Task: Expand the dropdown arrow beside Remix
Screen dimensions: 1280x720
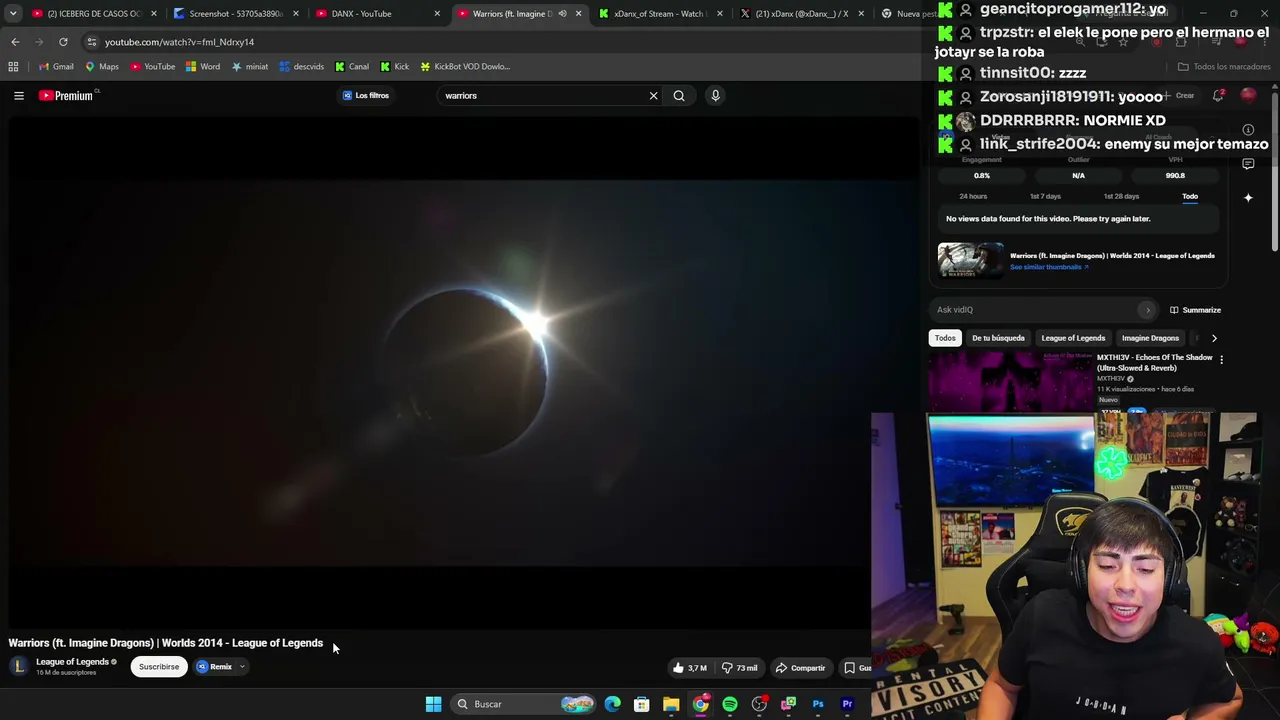Action: pos(242,667)
